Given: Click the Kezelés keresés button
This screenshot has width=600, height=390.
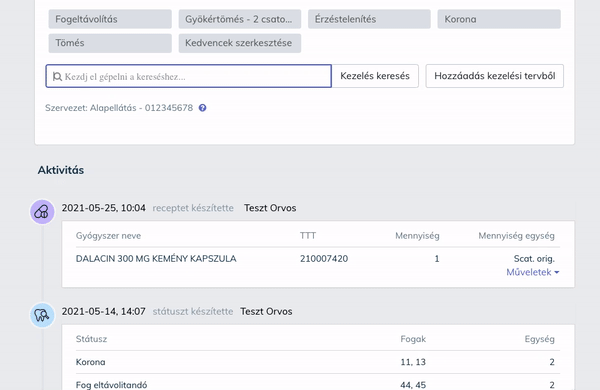Looking at the screenshot, I should coord(375,76).
